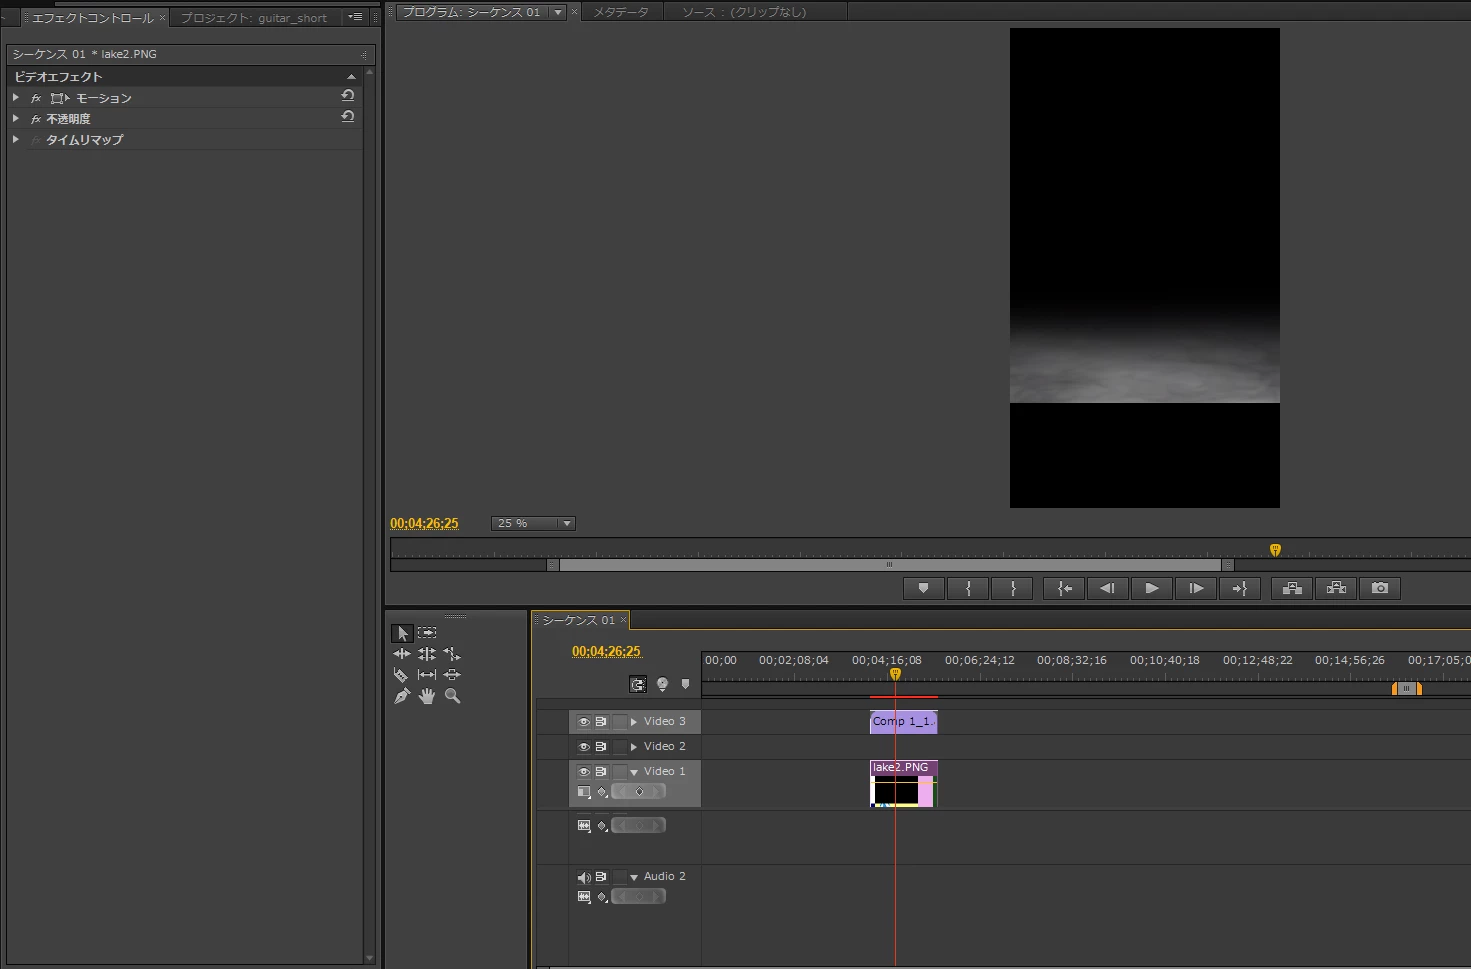The width and height of the screenshot is (1471, 969).
Task: Hide the Video 2 track with its eye
Action: coord(584,747)
